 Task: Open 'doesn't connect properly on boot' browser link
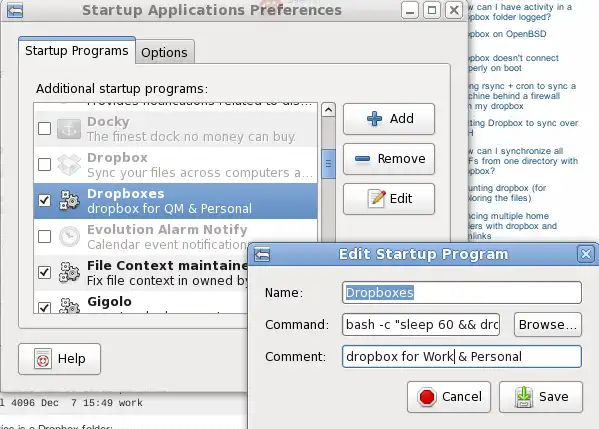(x=513, y=63)
